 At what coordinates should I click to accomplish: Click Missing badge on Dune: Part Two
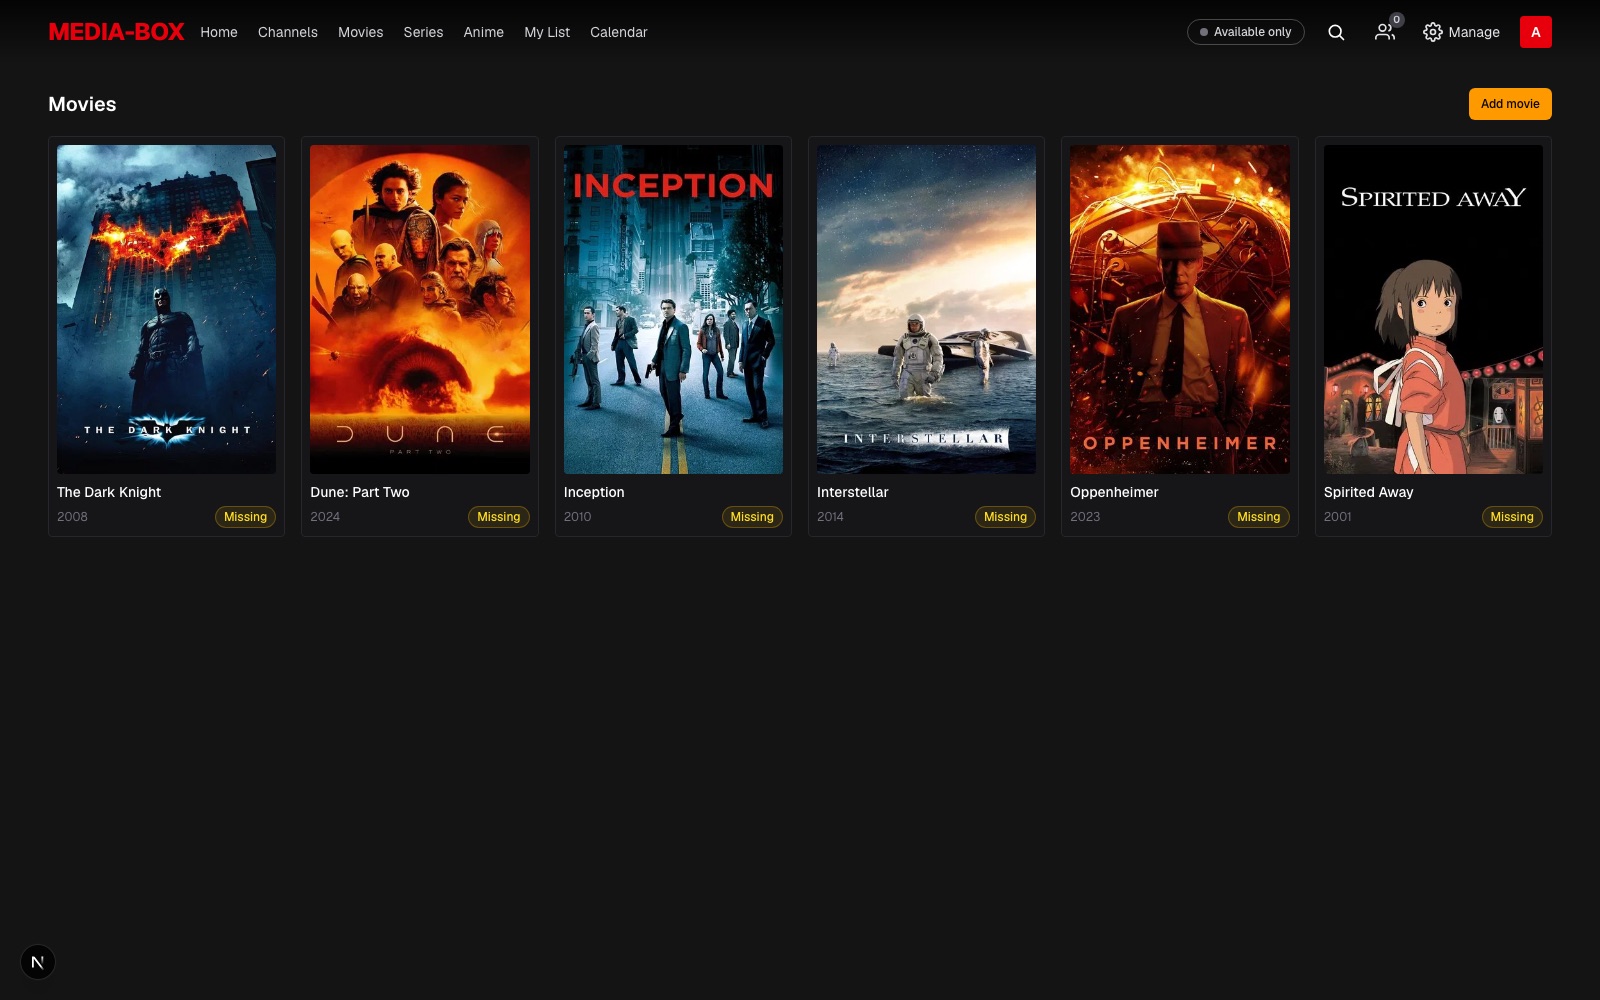[x=499, y=517]
